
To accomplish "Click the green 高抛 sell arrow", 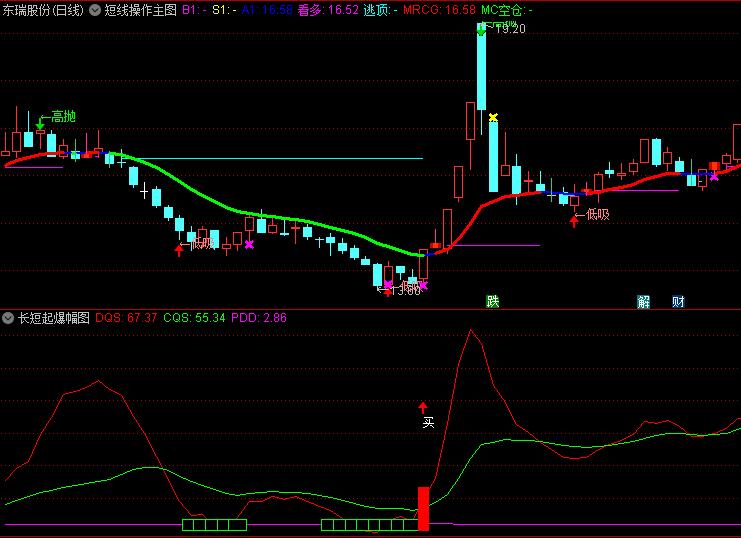I will coord(40,124).
